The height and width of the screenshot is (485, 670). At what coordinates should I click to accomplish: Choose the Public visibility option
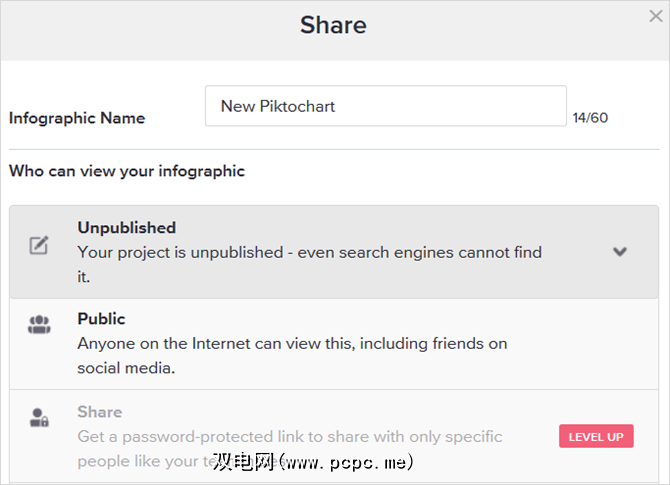(101, 319)
